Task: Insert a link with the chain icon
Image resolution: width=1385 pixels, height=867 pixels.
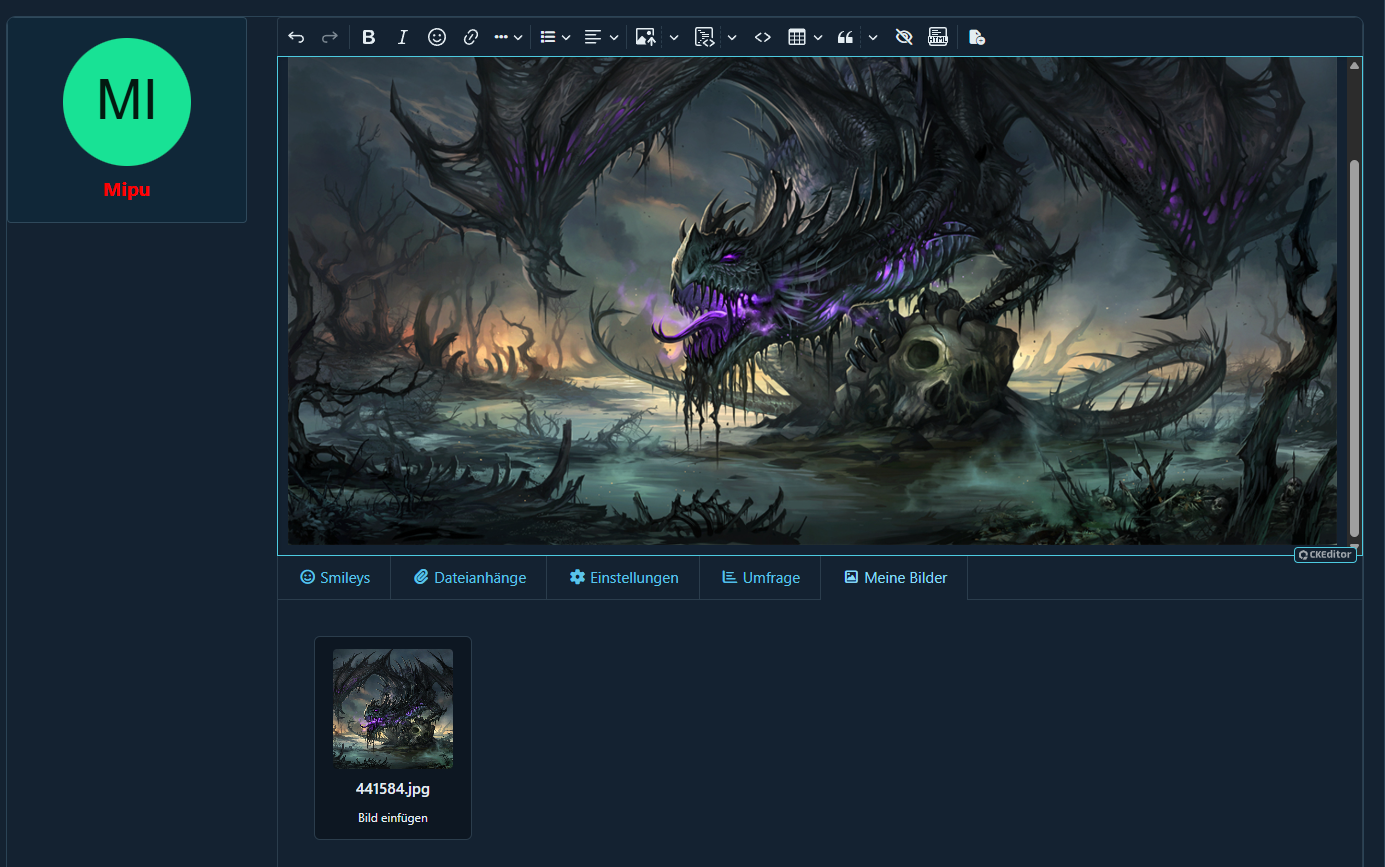Action: 470,37
